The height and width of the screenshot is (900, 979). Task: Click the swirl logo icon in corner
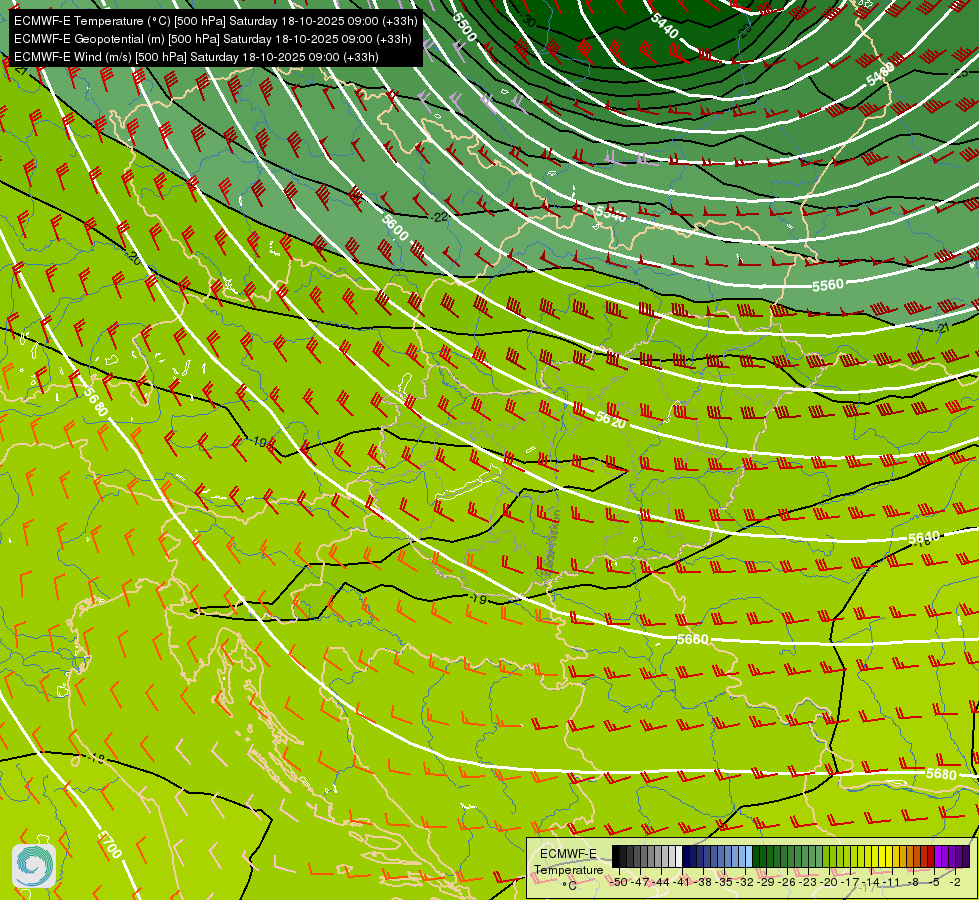tap(34, 866)
